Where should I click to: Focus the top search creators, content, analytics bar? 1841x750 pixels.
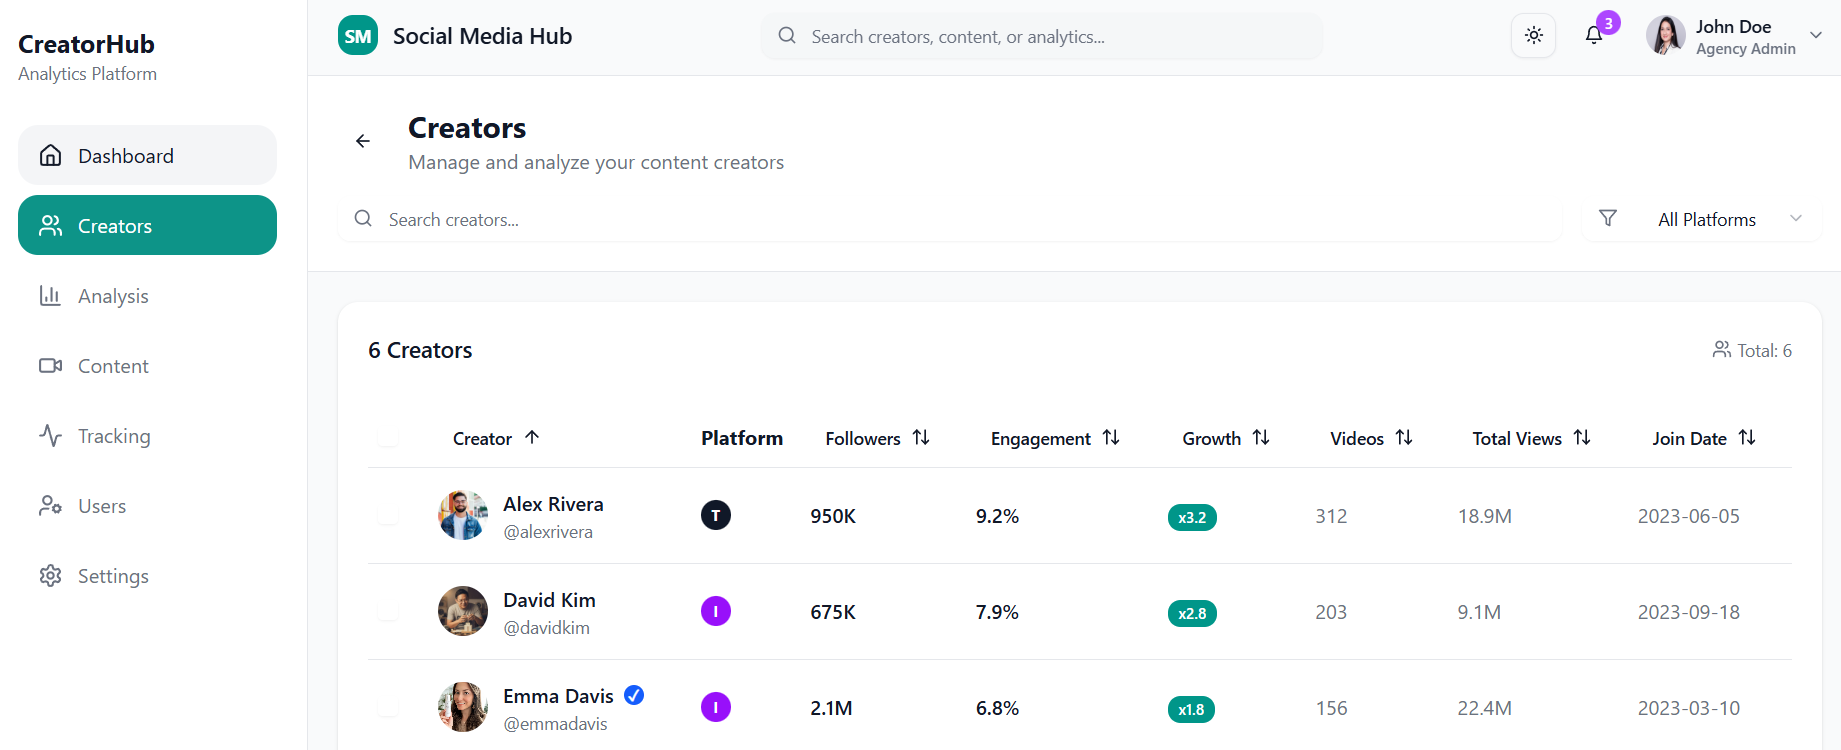tap(1042, 36)
